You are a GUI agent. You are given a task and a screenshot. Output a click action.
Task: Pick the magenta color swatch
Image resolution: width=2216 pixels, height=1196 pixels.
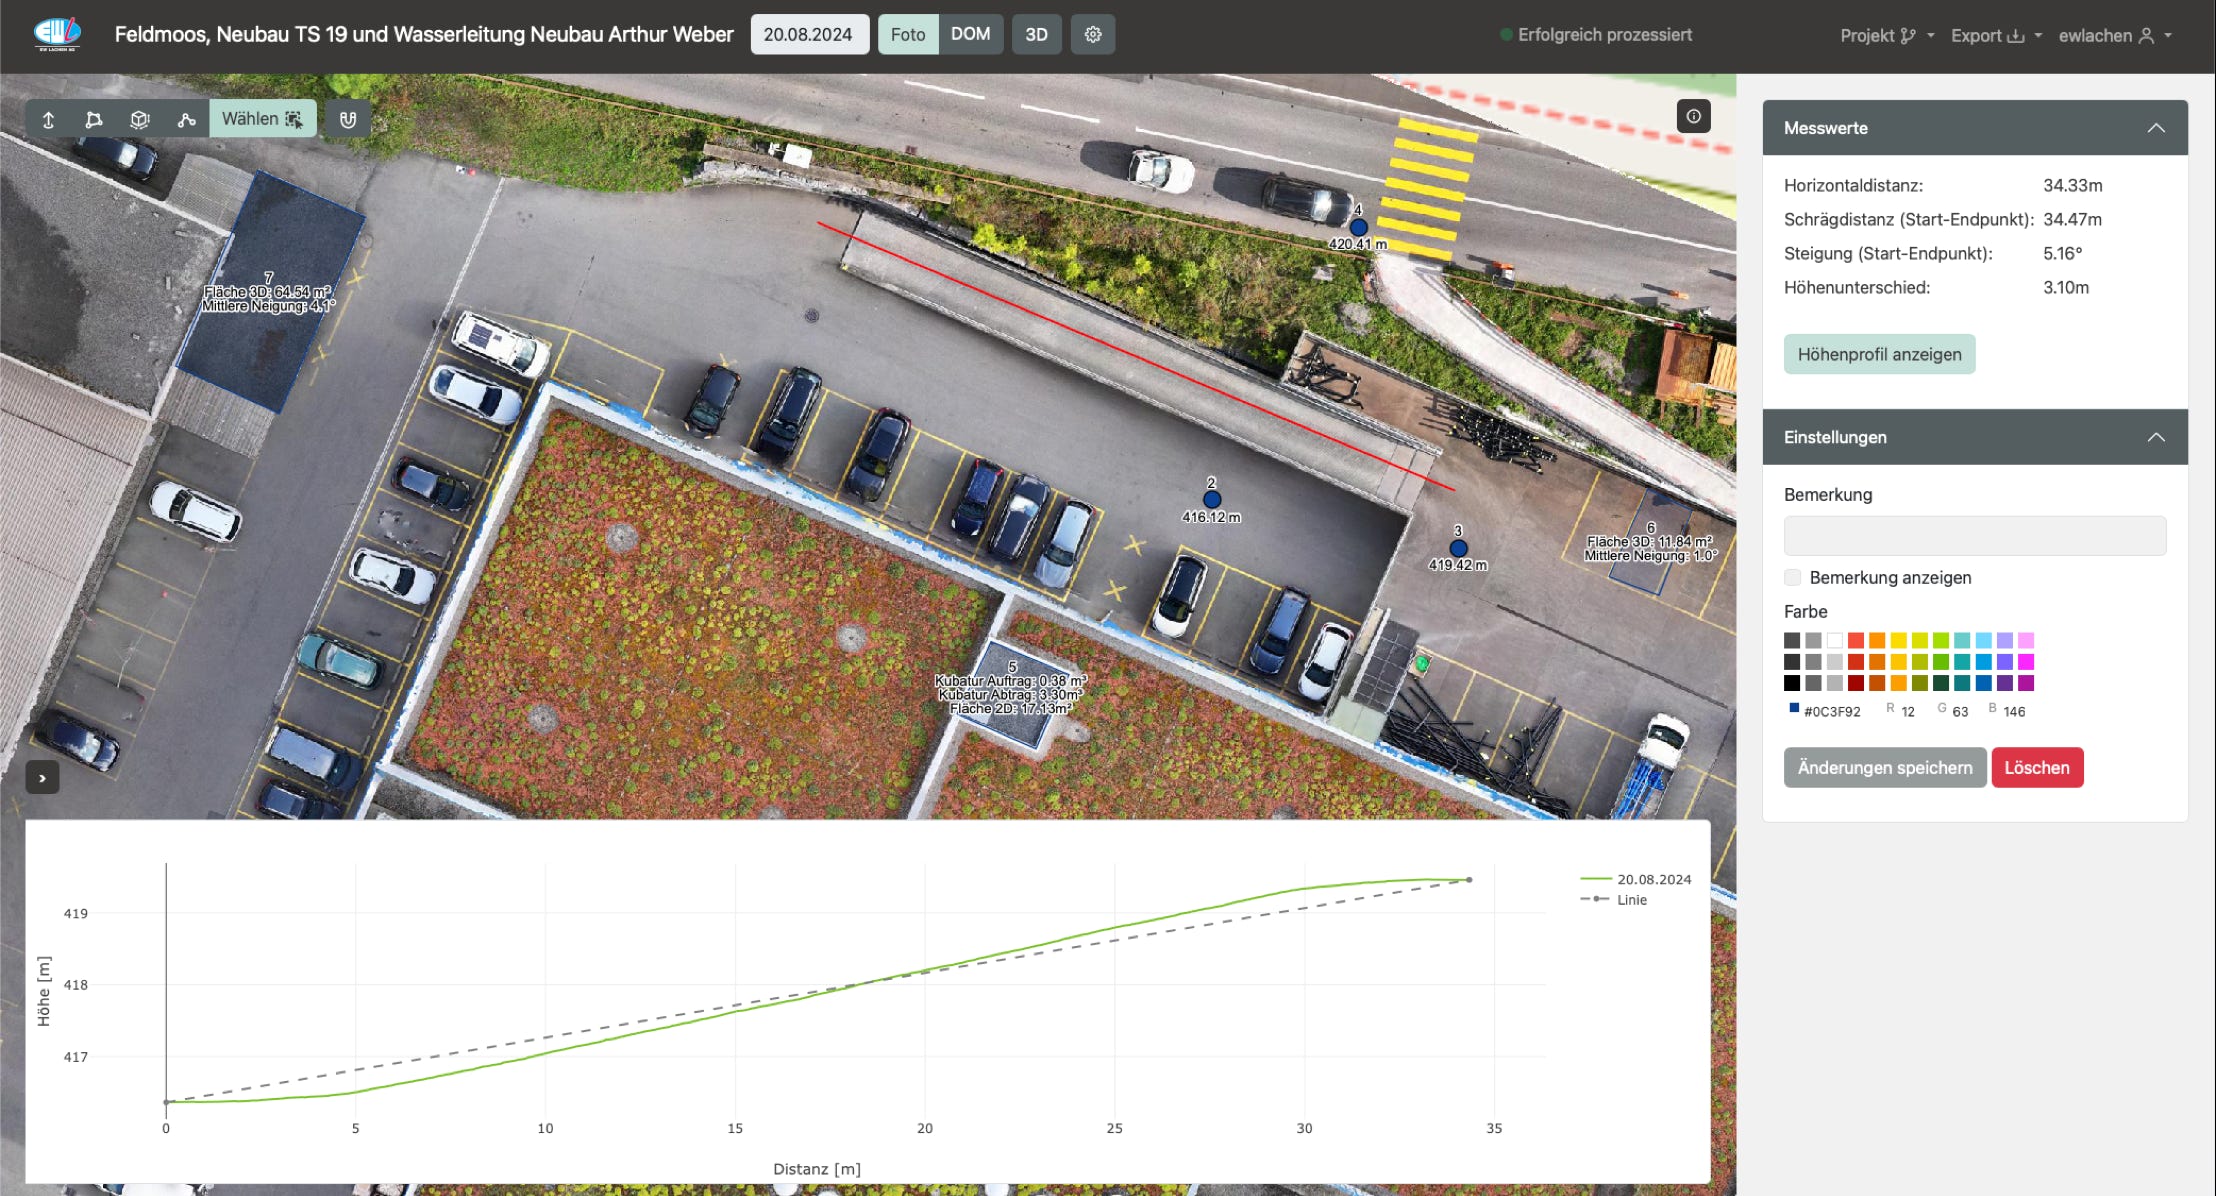[x=2026, y=662]
